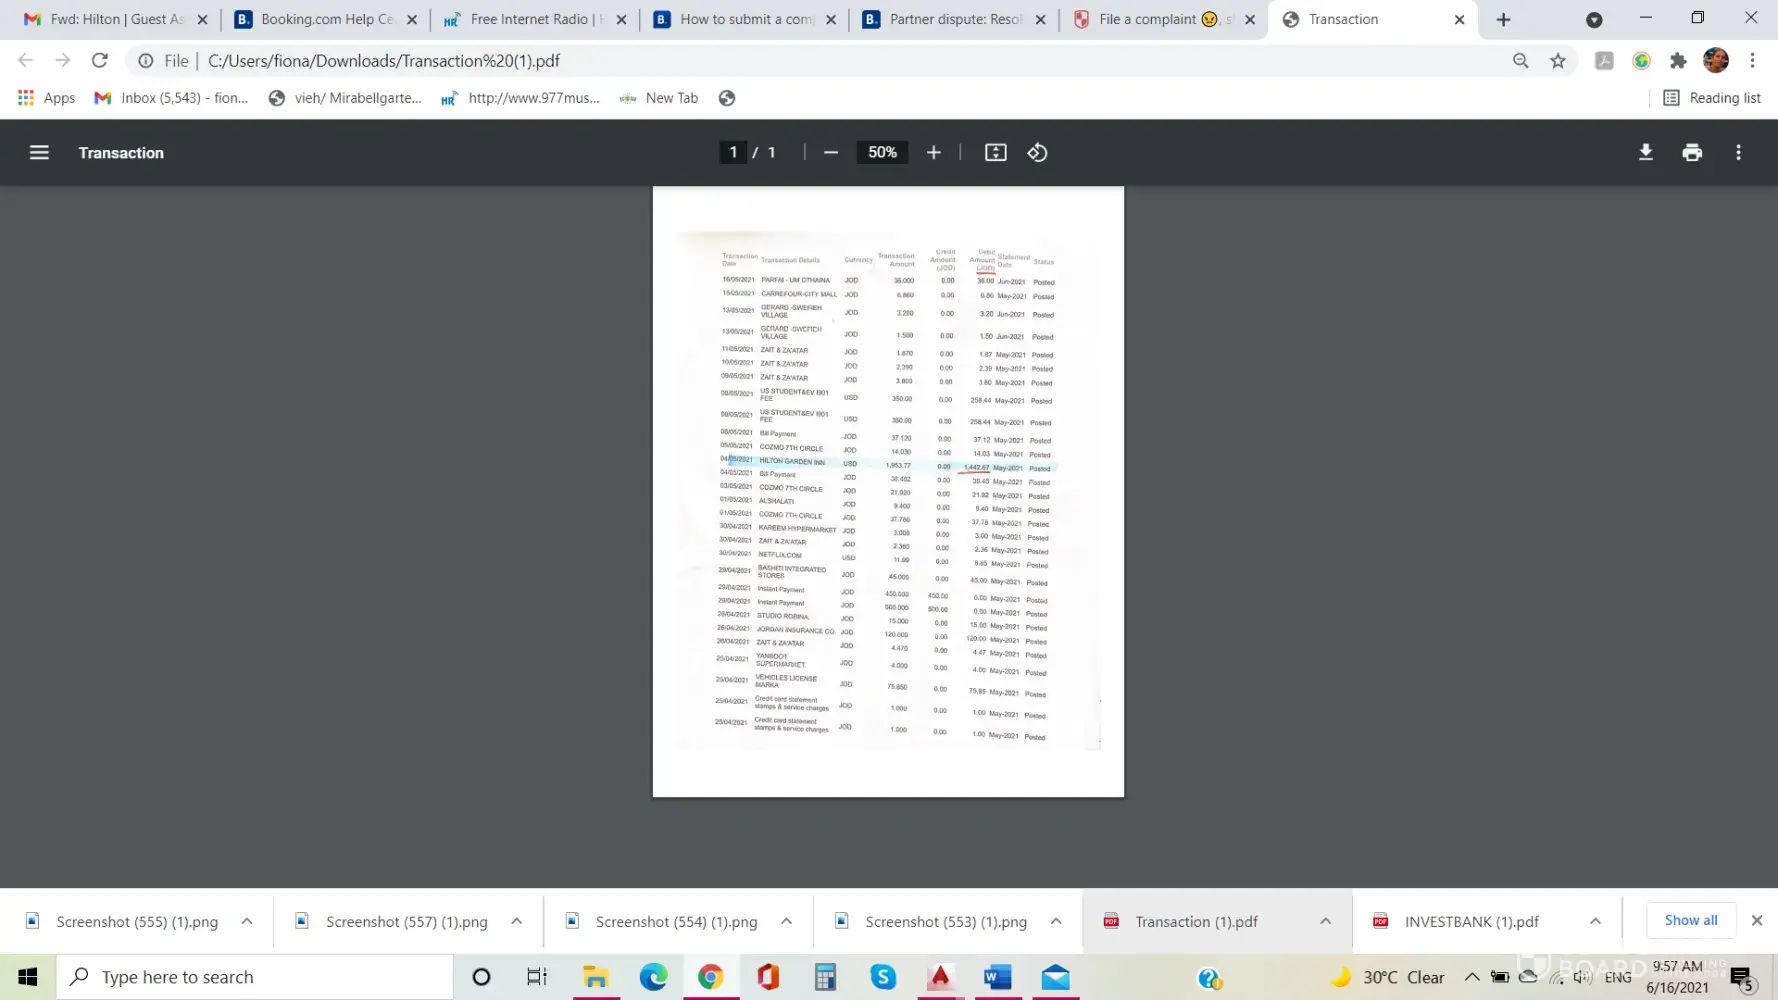Viewport: 1778px width, 1000px height.
Task: Expand options for Screenshot (555) (1).png download
Action: pos(247,921)
